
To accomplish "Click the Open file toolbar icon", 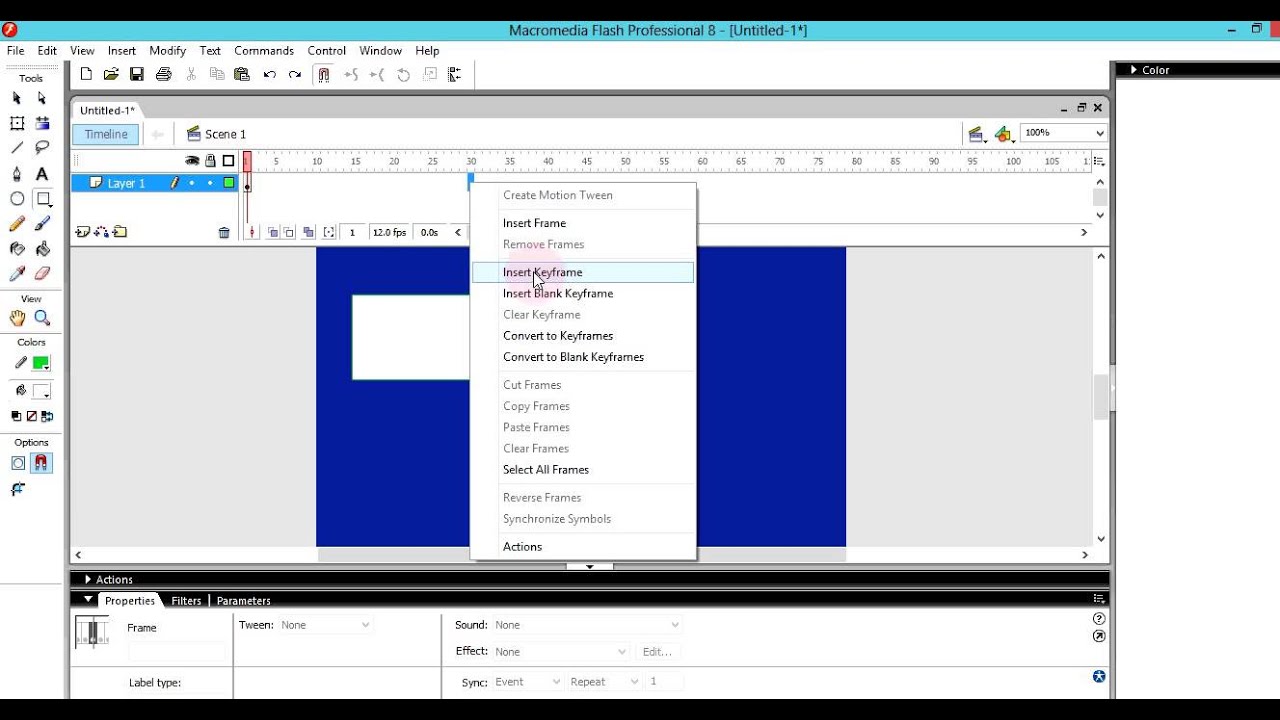I will click(x=111, y=74).
